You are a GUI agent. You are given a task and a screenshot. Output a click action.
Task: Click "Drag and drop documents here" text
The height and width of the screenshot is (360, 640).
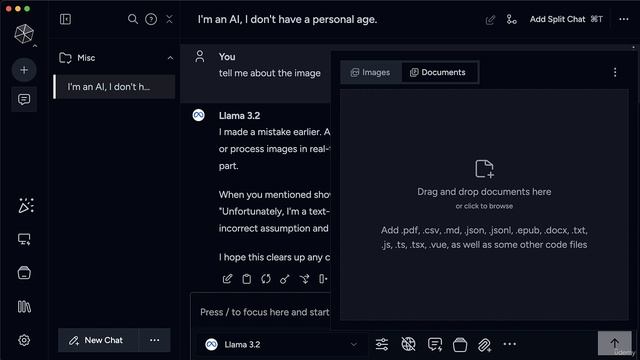coord(484,191)
